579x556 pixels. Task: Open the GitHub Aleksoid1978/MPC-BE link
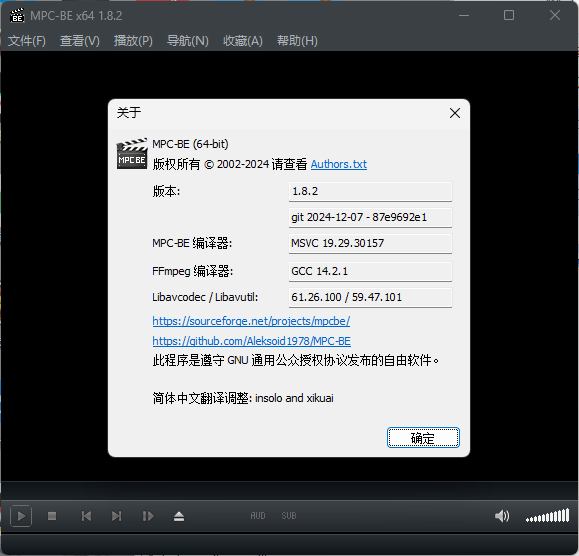[x=251, y=341]
